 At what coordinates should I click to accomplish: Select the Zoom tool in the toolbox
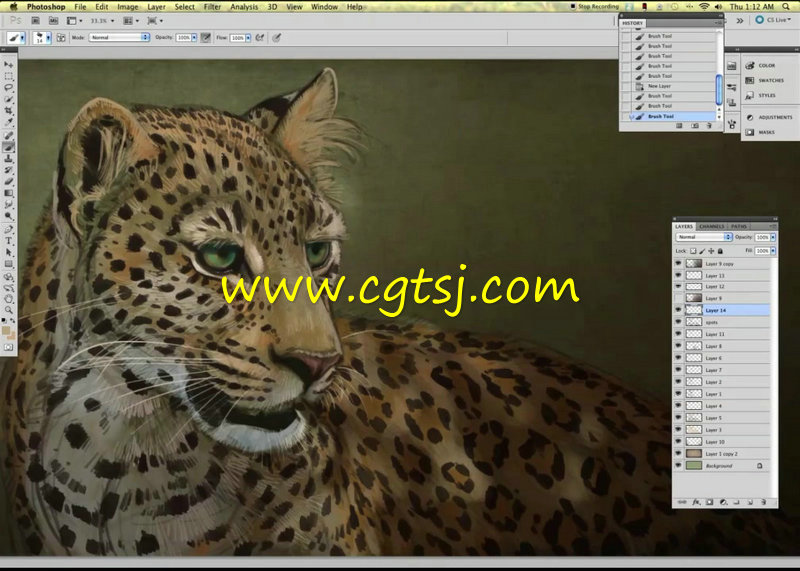[x=9, y=310]
